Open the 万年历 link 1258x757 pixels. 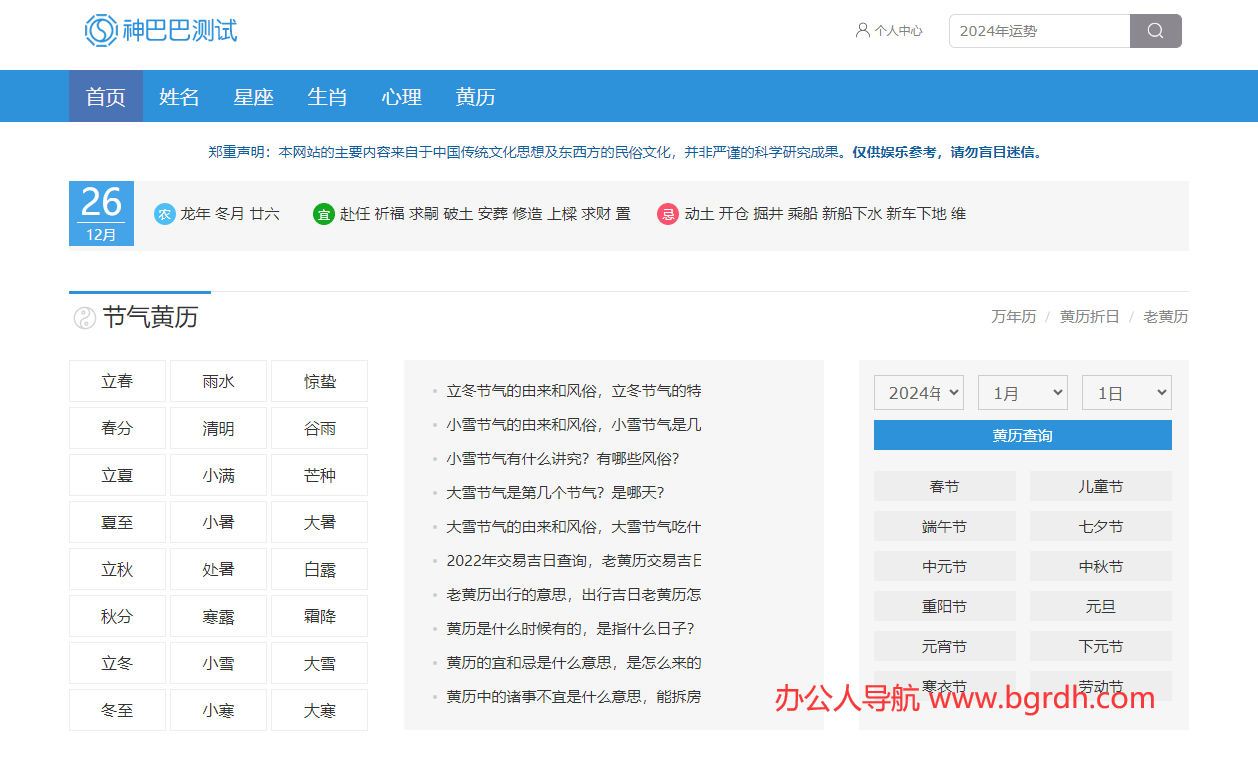(1013, 317)
